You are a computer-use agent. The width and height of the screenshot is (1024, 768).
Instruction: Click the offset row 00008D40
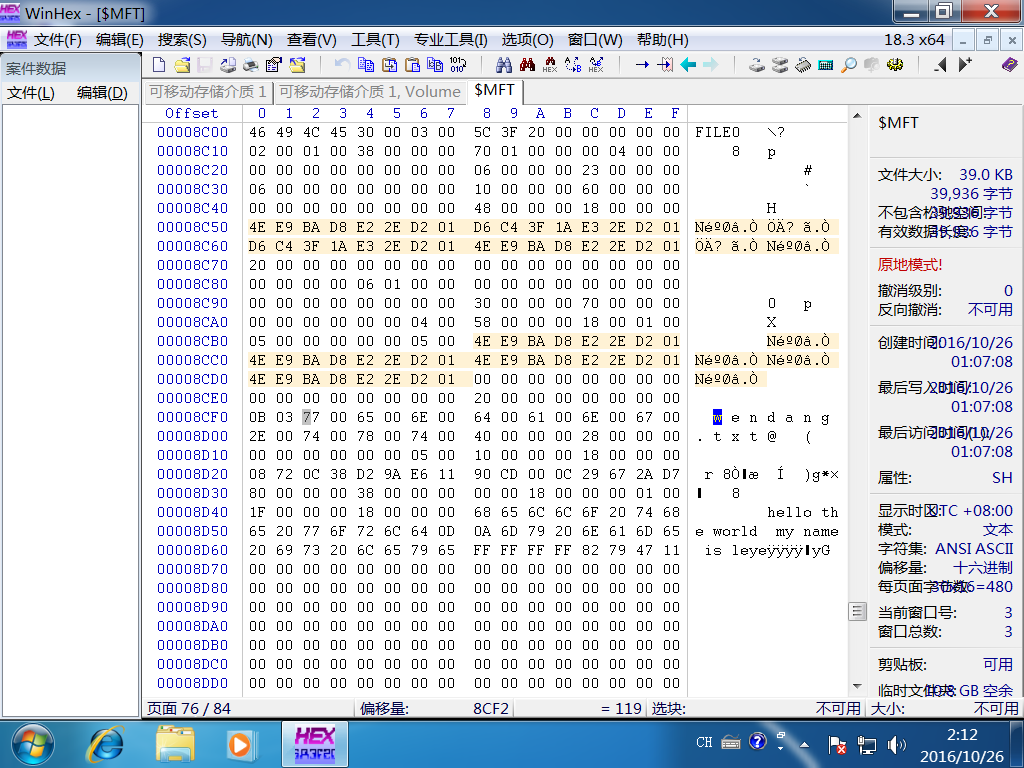point(192,512)
